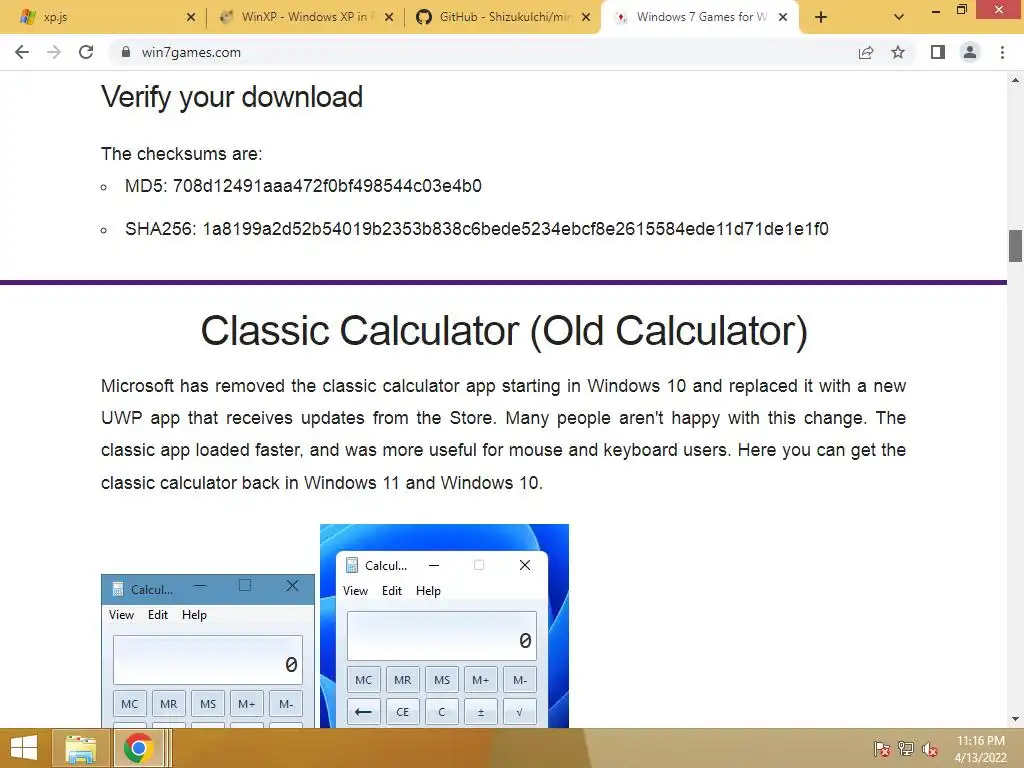Screen dimensions: 1024x768
Task: Open the browser side panel
Action: [x=938, y=52]
